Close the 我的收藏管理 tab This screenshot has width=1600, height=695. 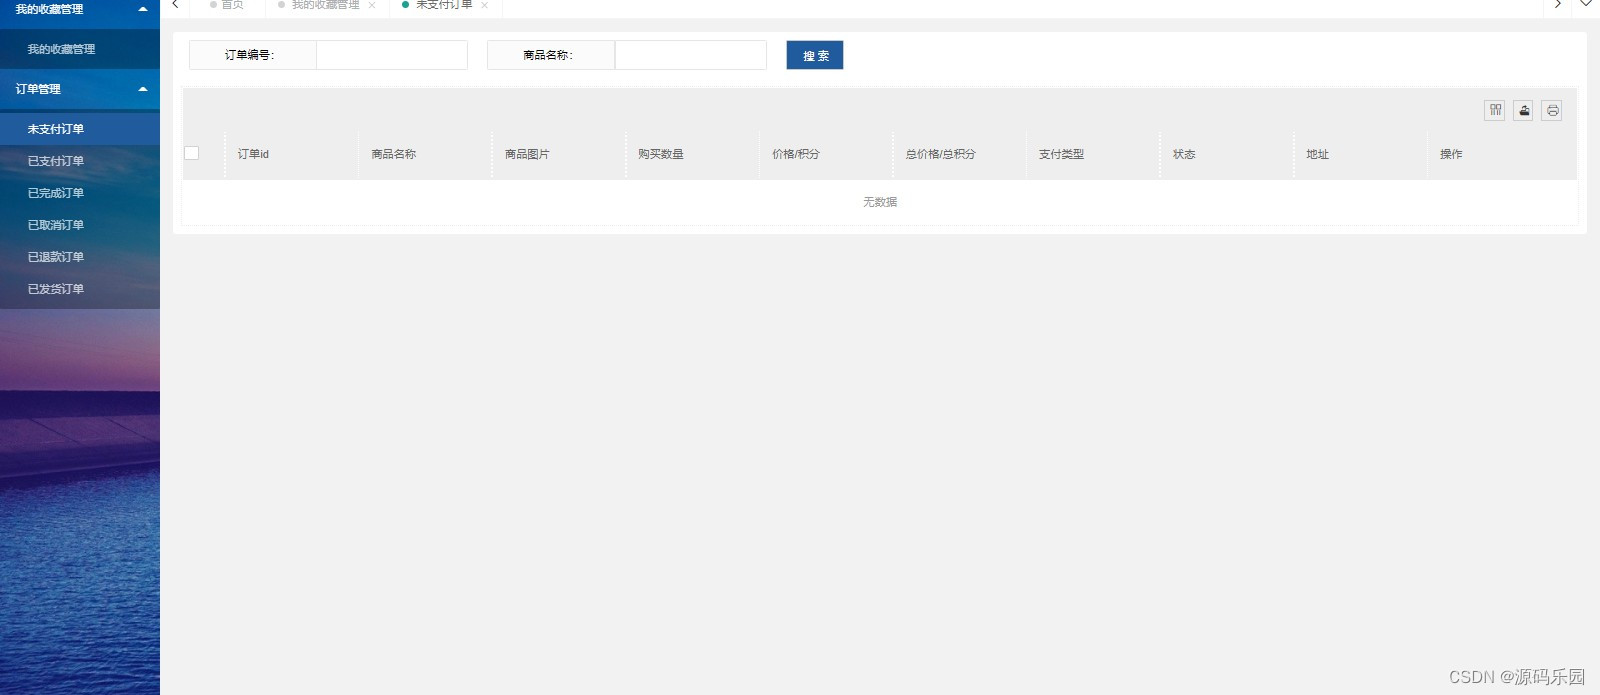[372, 5]
